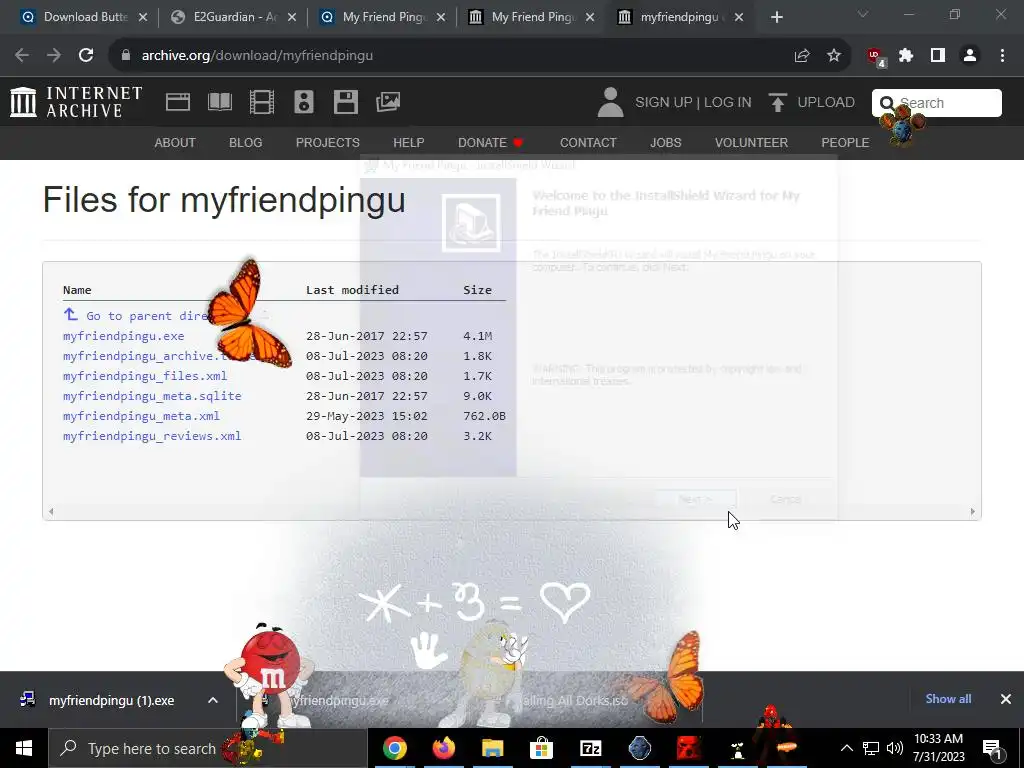The image size is (1024, 768).
Task: Click the user avatar icon beside Sign Up
Action: point(611,103)
